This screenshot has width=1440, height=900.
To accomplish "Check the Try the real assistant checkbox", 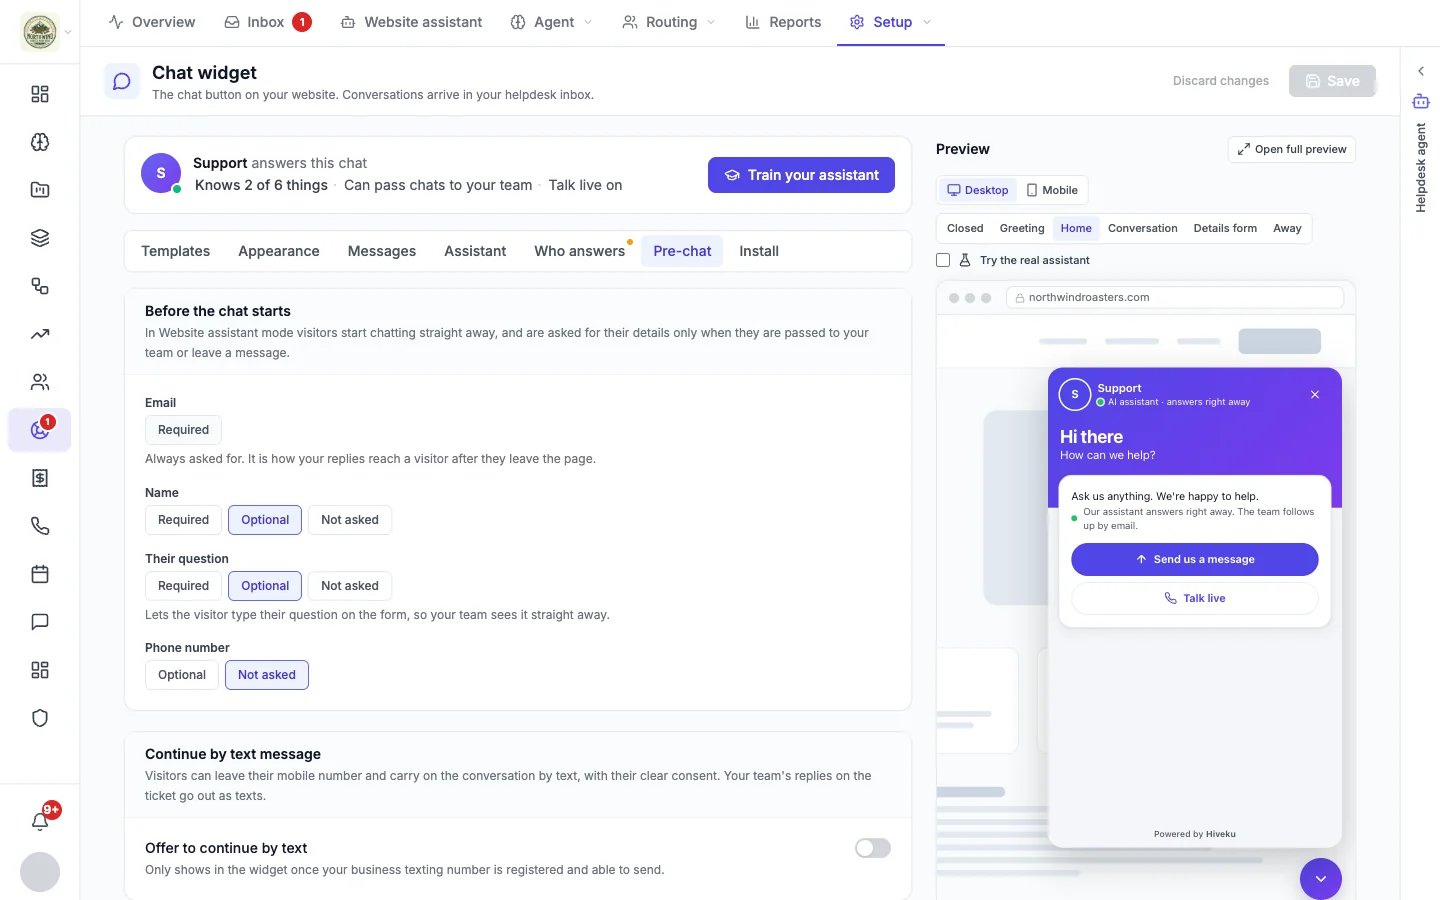I will (x=943, y=260).
